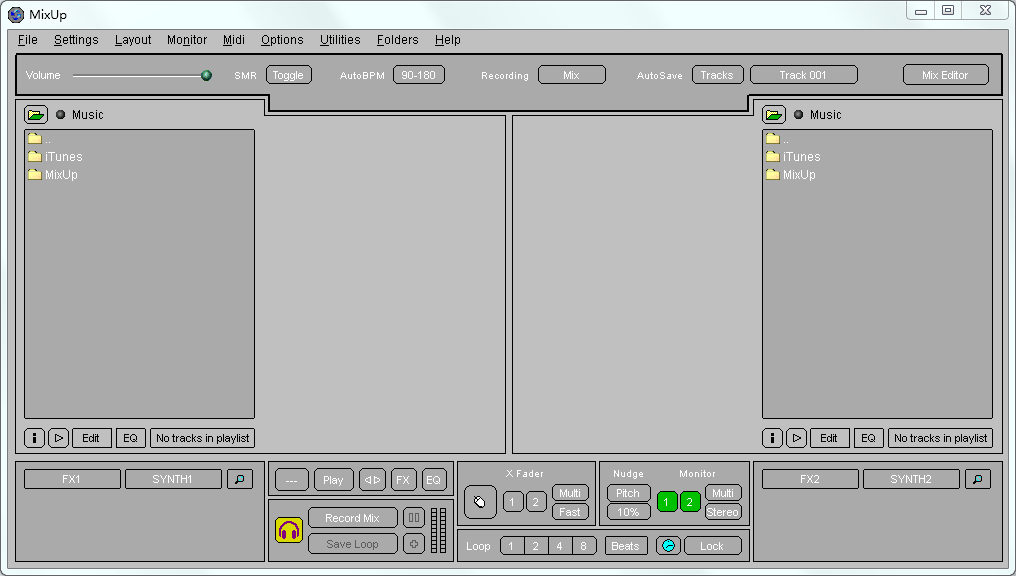Set Loop length to 8
Viewport: 1016px width, 576px height.
coord(584,546)
